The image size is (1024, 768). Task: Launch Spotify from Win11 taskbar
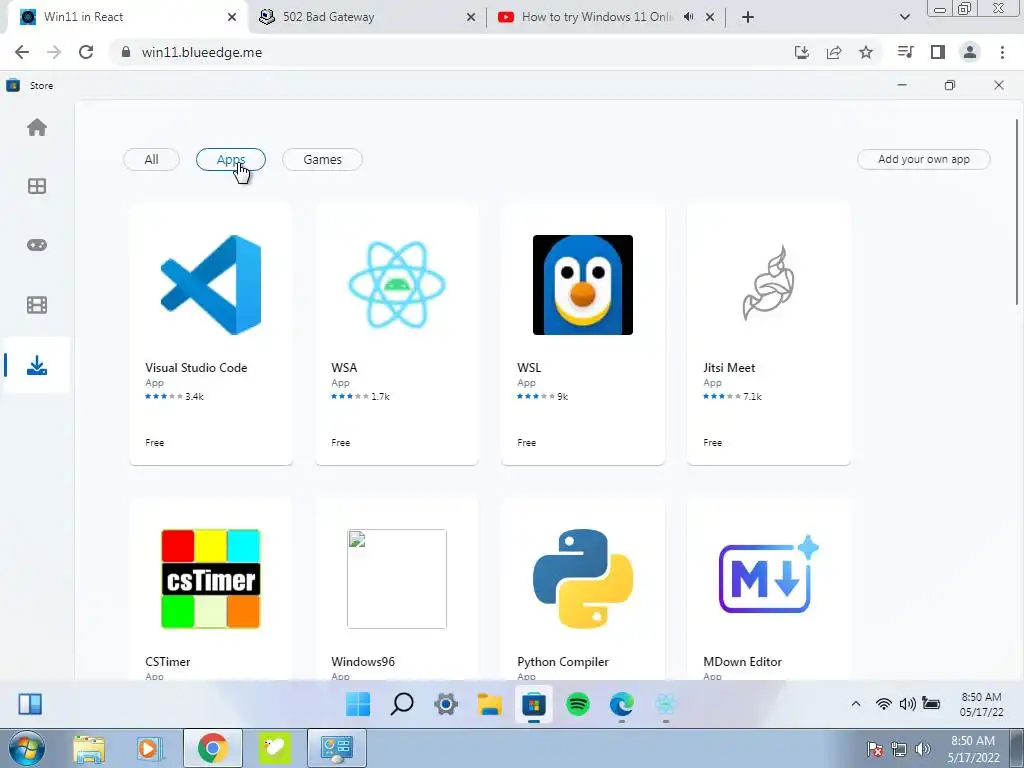pyautogui.click(x=578, y=704)
